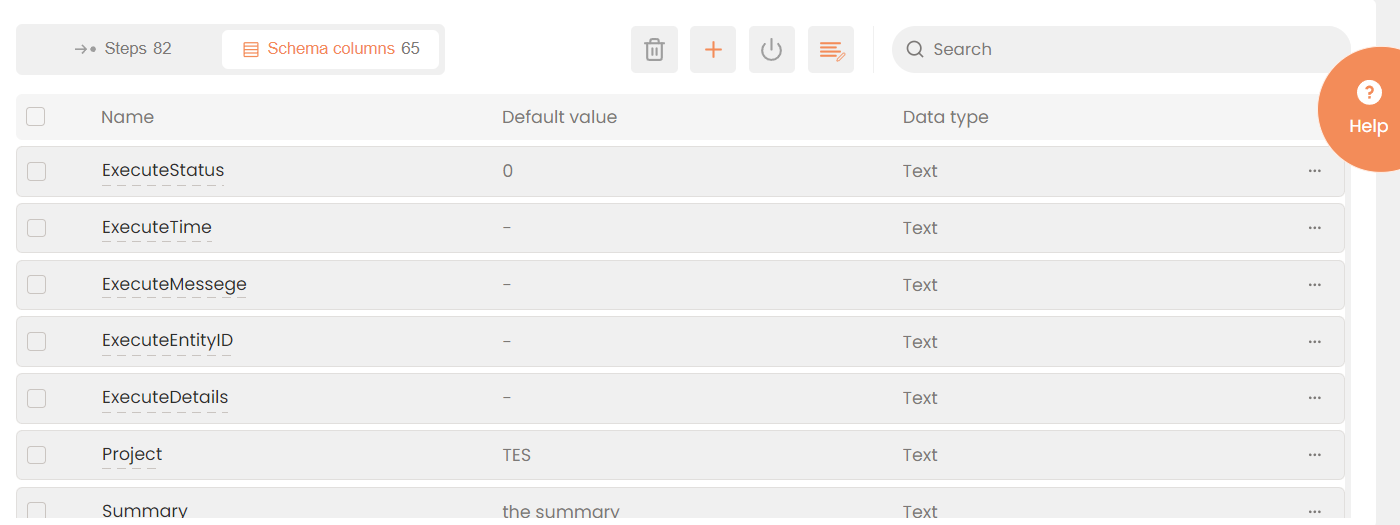Viewport: 1400px width, 525px height.
Task: Click the Schema columns table icon
Action: point(251,49)
